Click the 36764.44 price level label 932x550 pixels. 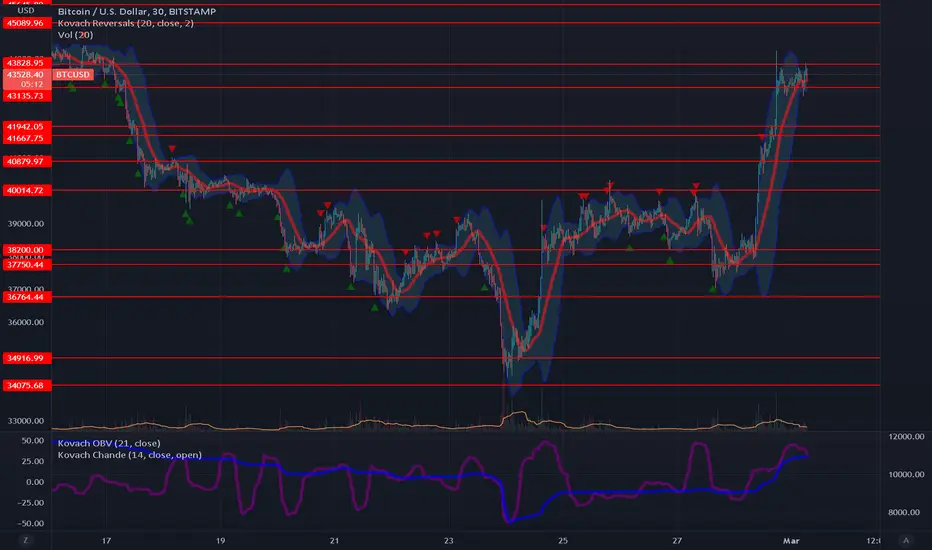click(x=27, y=297)
